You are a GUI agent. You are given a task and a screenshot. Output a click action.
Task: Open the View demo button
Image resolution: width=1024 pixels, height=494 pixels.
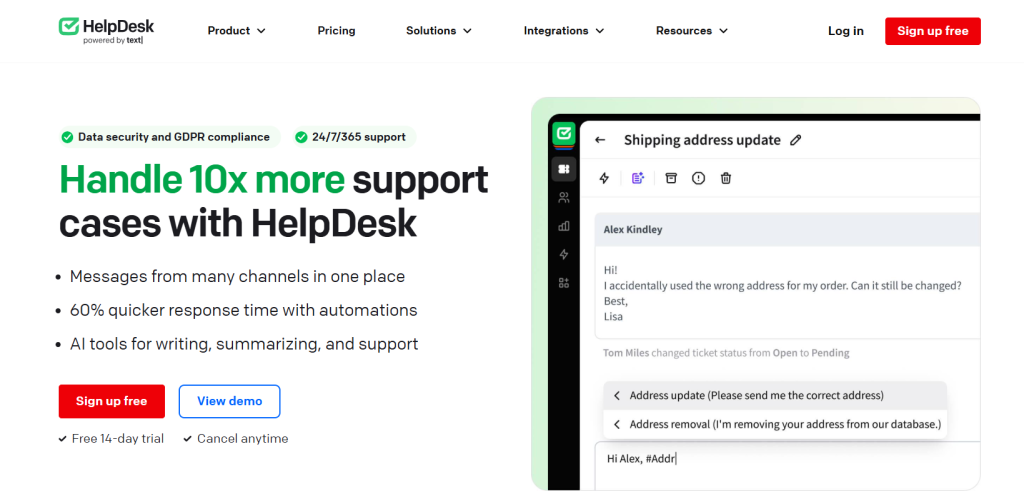[x=229, y=401]
